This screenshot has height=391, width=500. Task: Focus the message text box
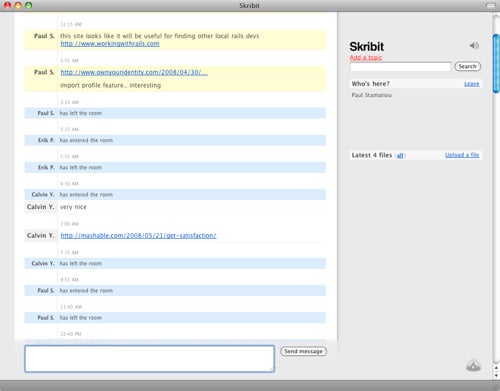150,359
